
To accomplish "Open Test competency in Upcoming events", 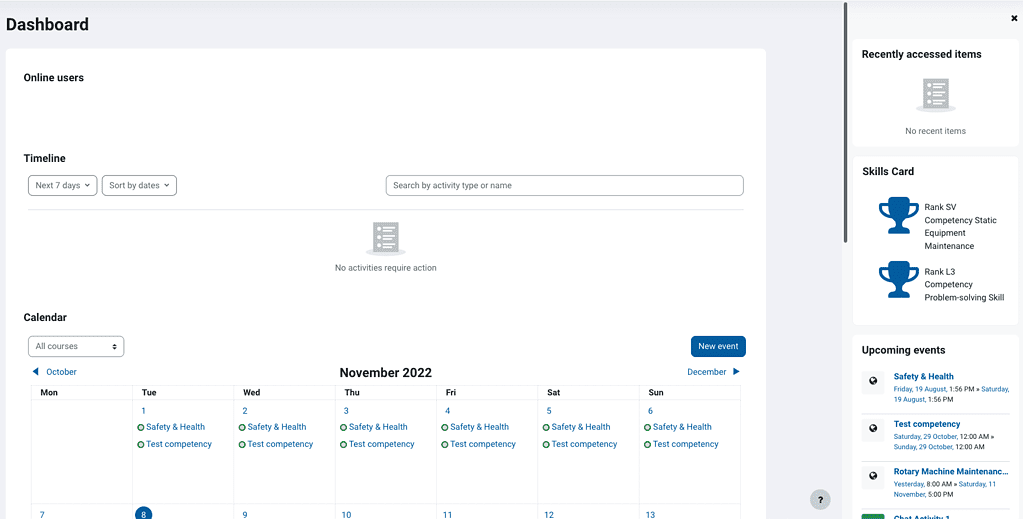I will click(x=927, y=424).
